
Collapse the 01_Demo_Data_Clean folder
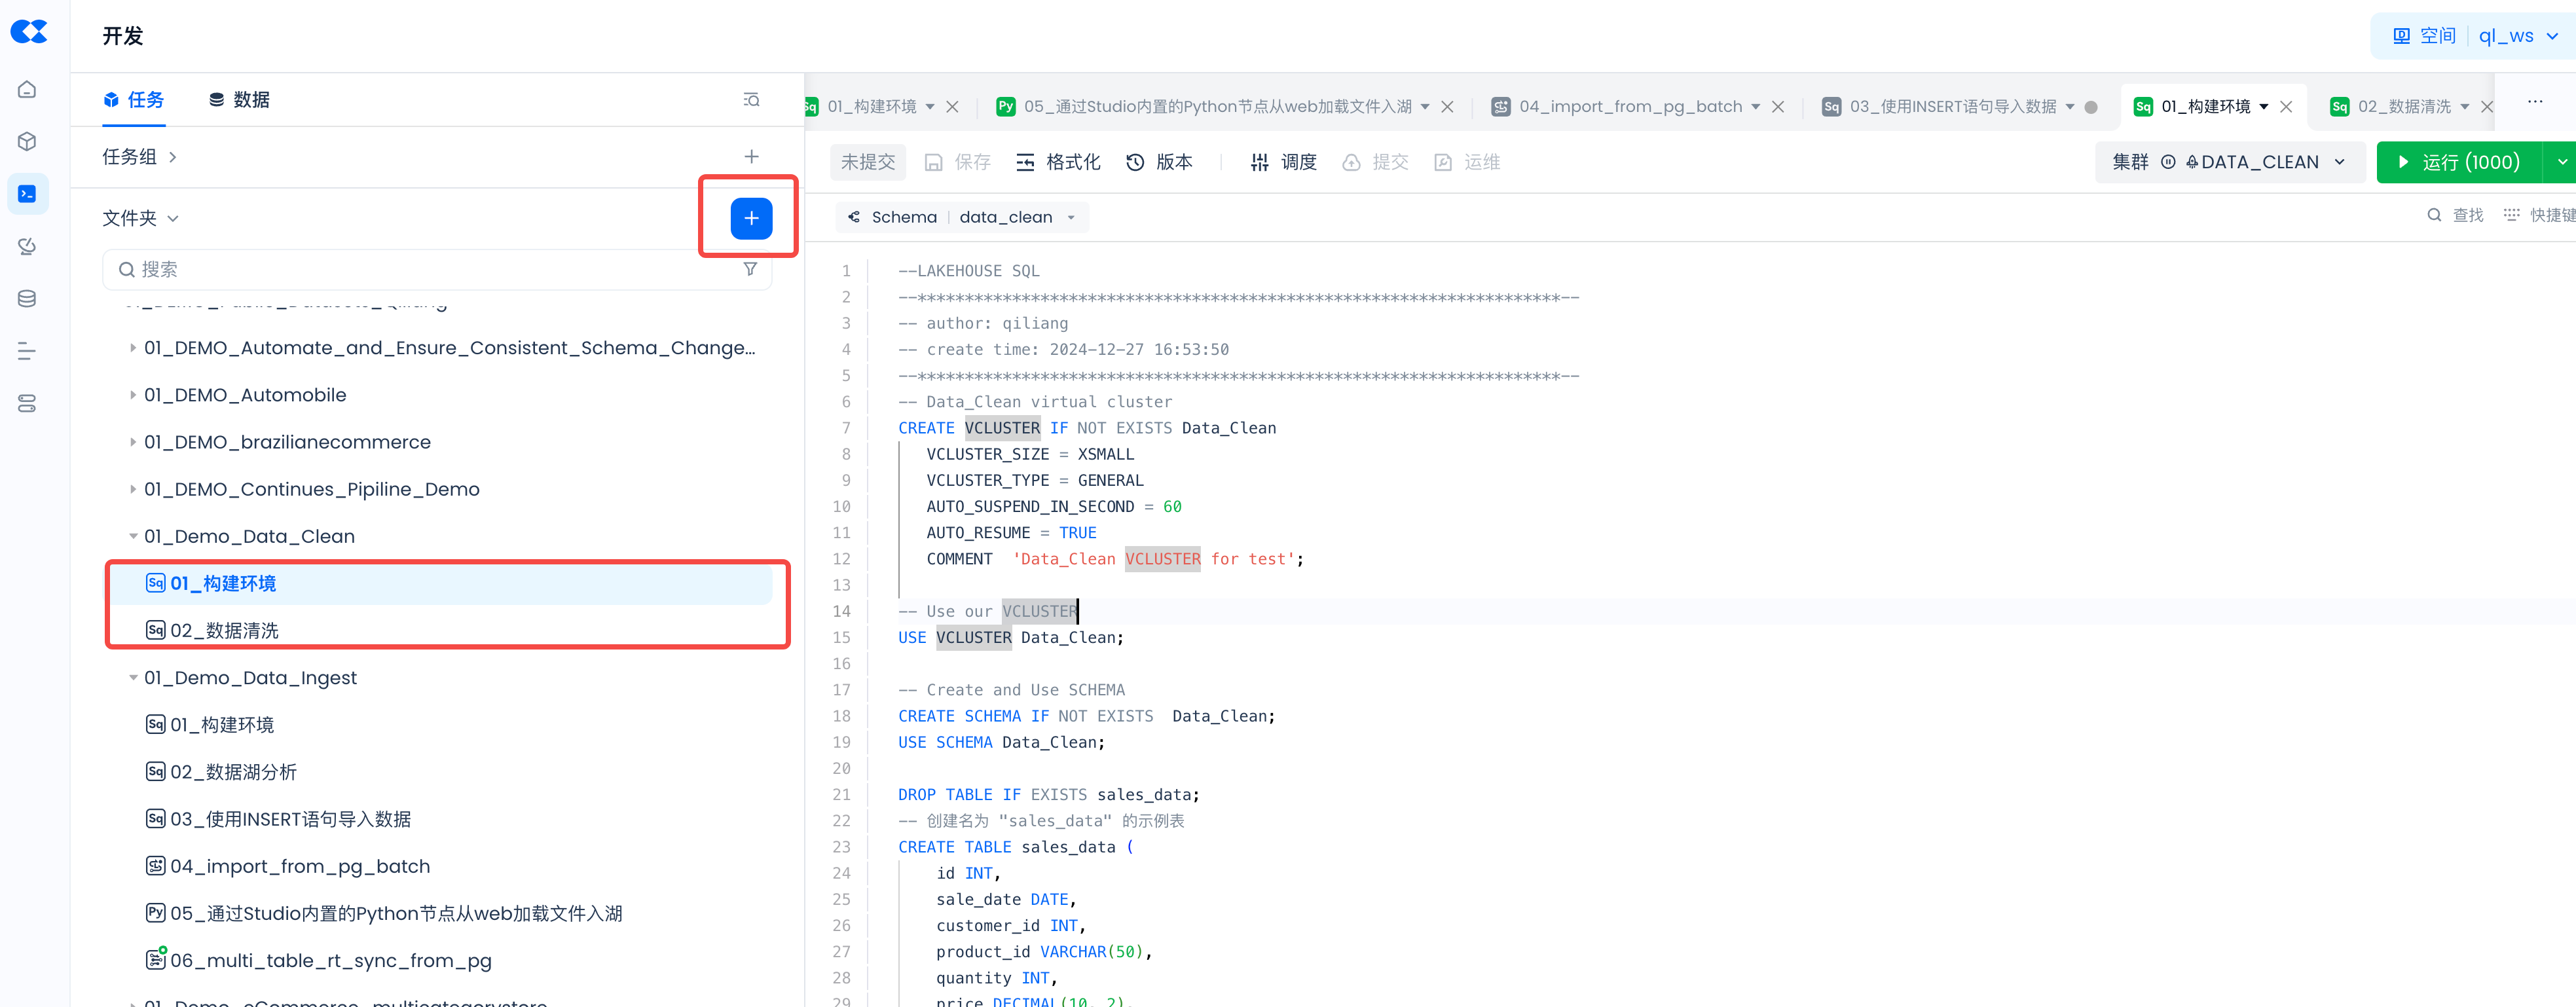[133, 537]
